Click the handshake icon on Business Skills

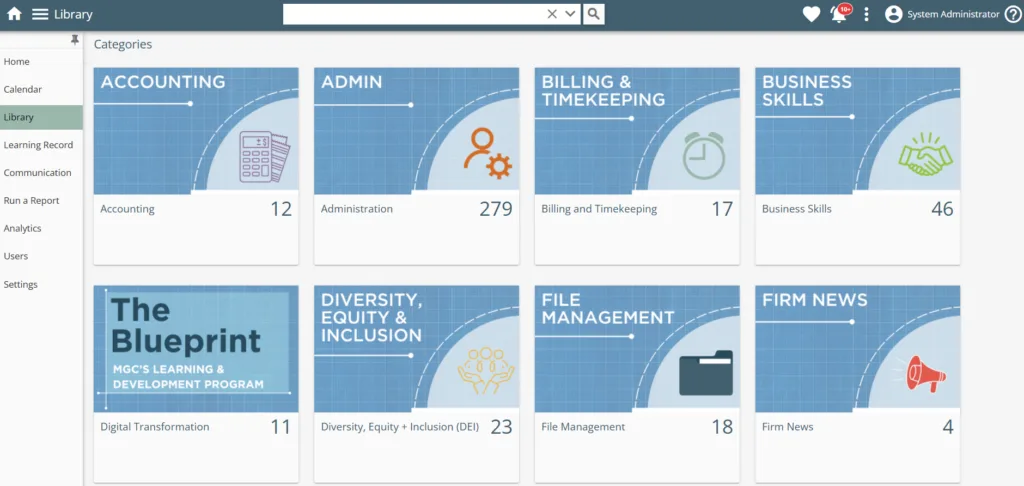925,154
